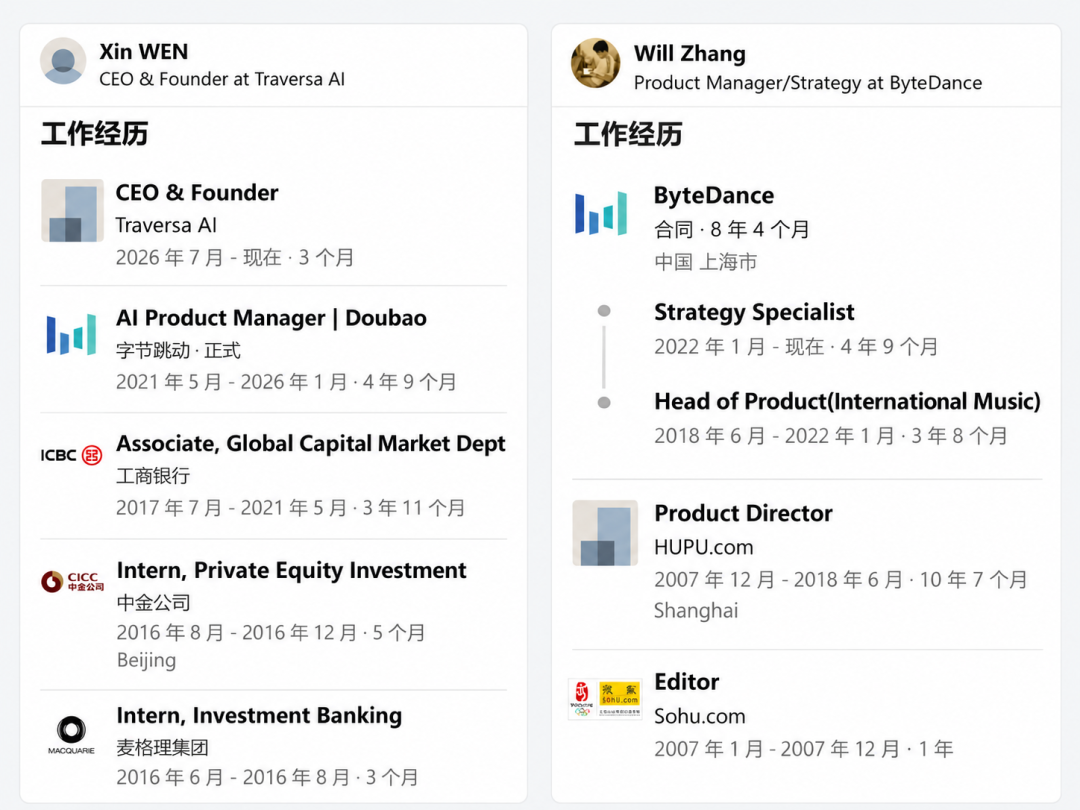
Task: Open the Traversa AI company logo
Action: point(72,211)
